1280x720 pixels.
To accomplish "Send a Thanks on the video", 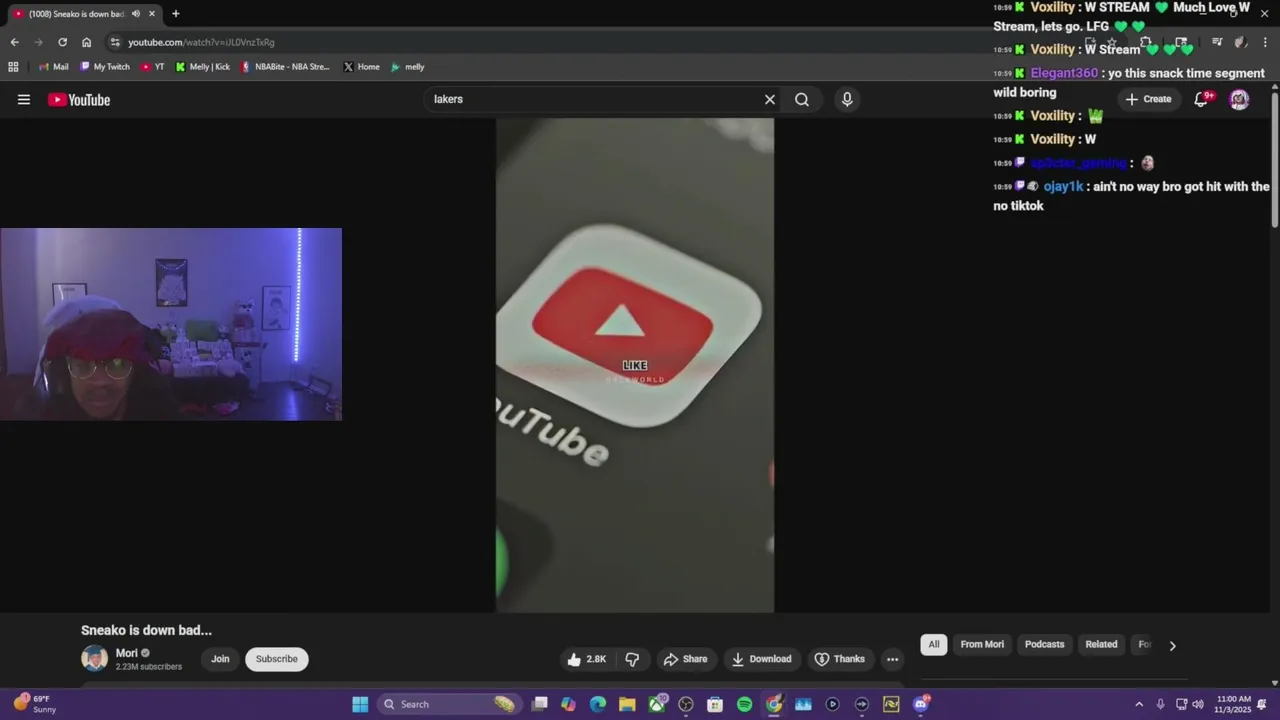I will click(839, 659).
